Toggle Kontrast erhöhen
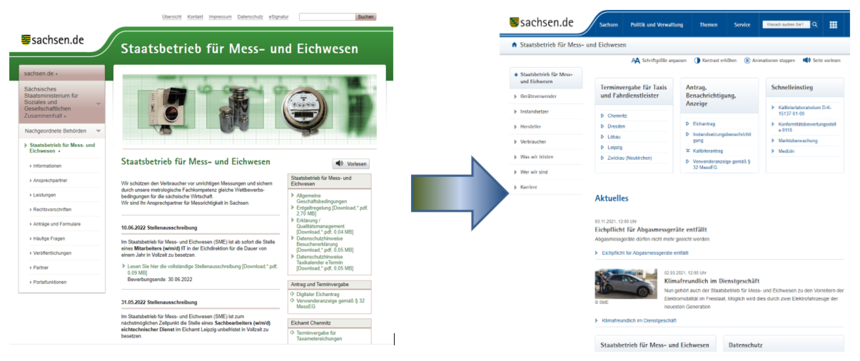This screenshot has width=860, height=361. [x=714, y=60]
